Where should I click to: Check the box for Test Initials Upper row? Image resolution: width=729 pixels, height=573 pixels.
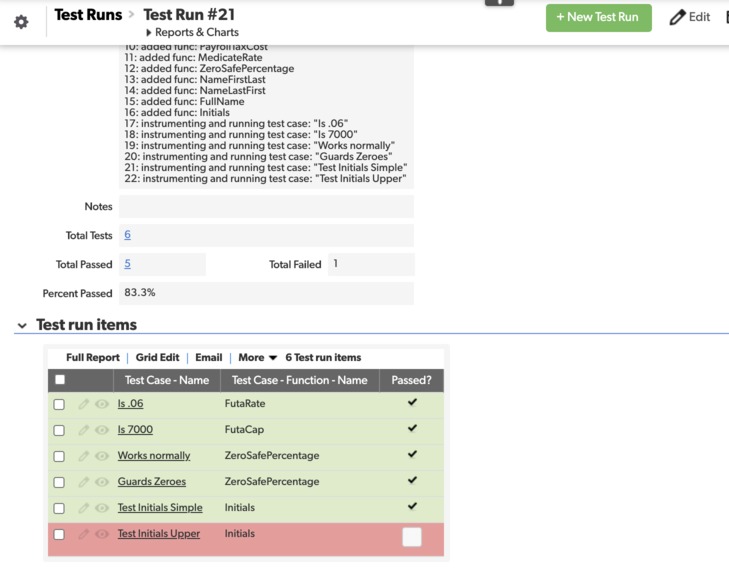pos(59,534)
